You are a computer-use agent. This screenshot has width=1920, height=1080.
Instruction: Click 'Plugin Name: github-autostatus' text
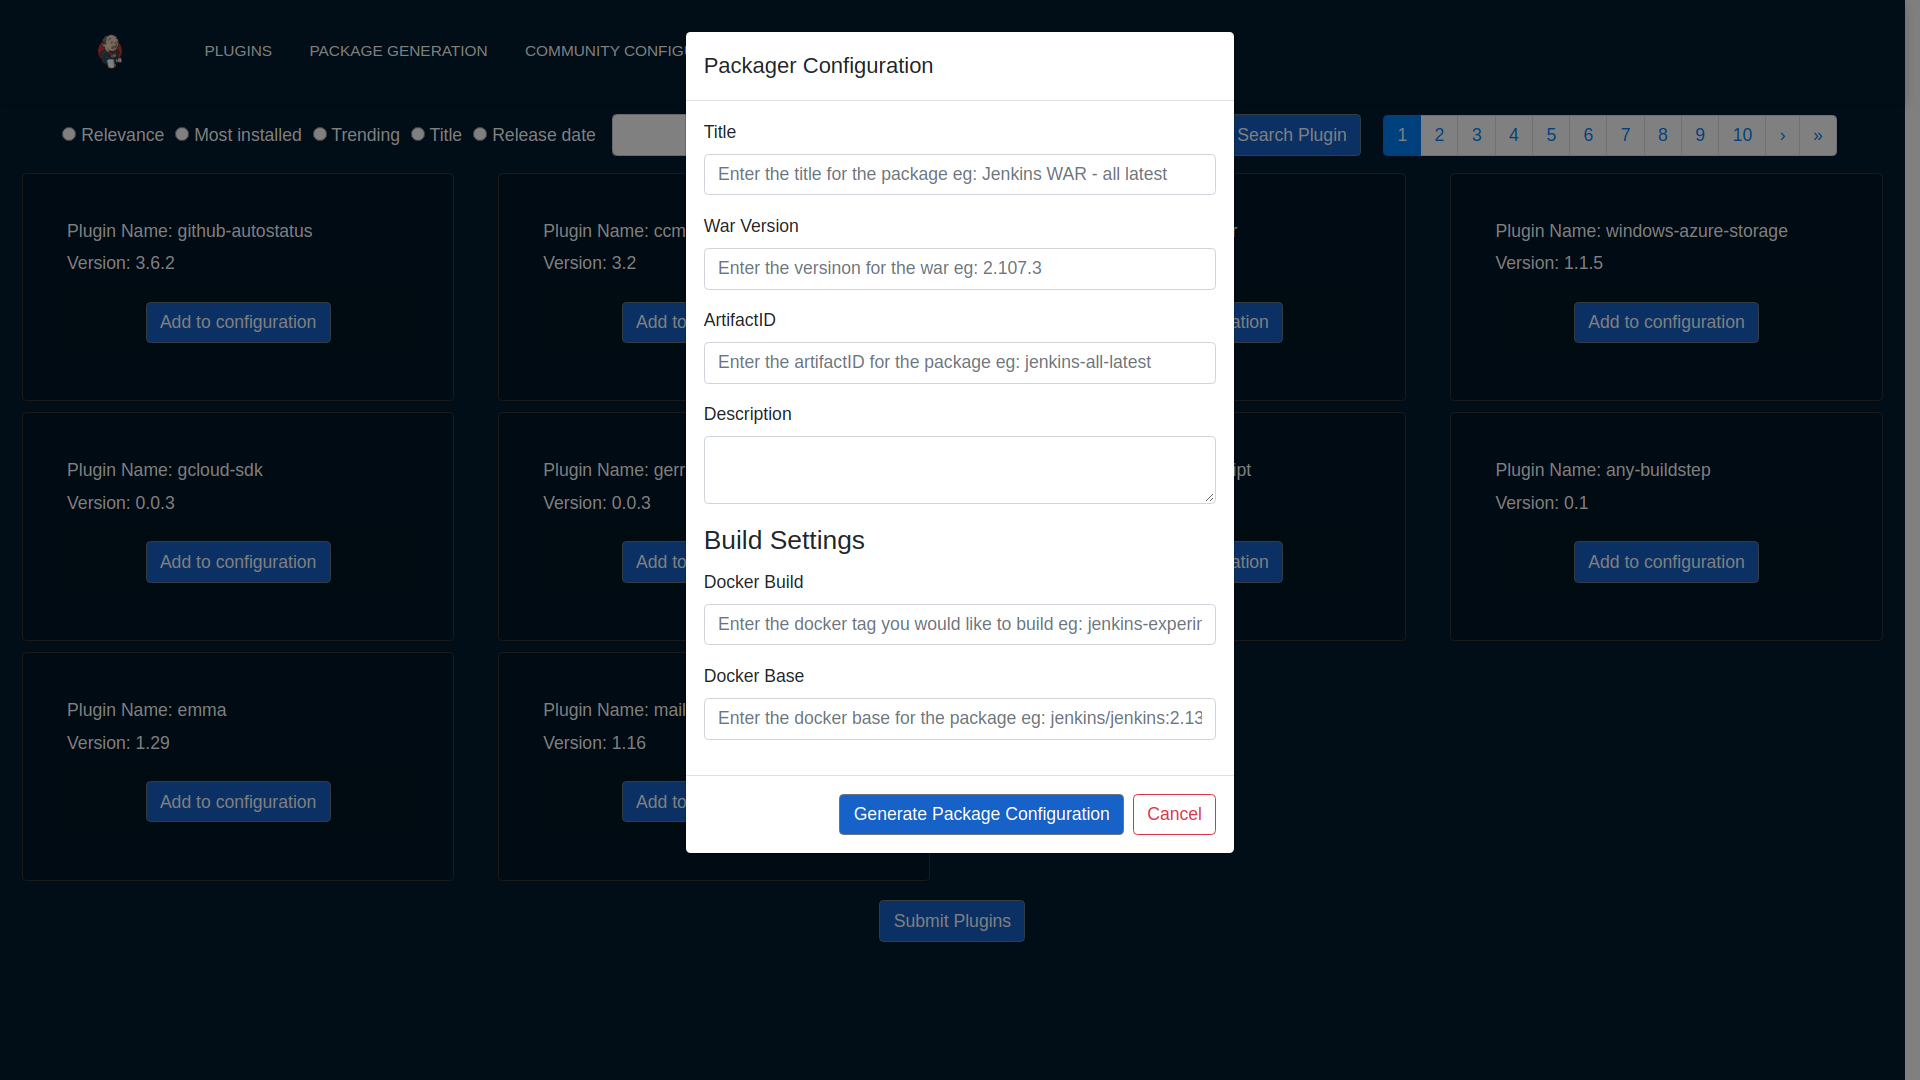coord(190,231)
